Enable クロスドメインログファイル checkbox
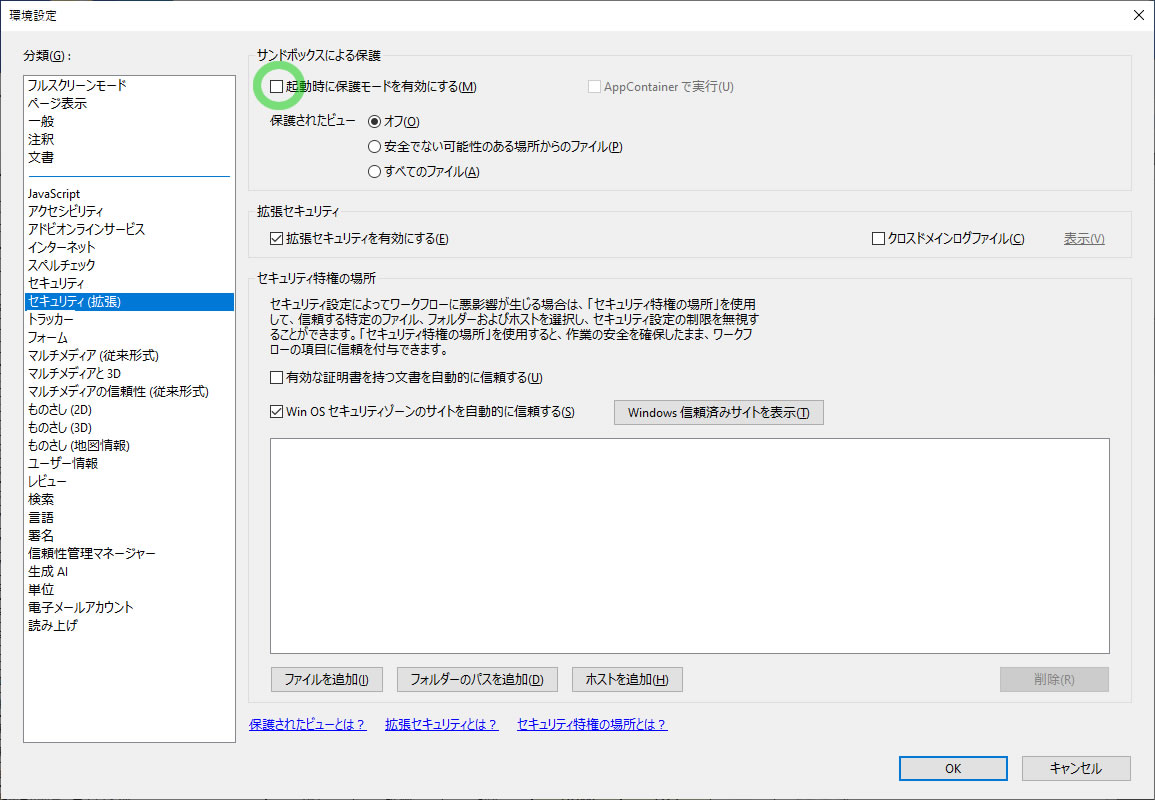This screenshot has height=800, width=1155. 879,239
